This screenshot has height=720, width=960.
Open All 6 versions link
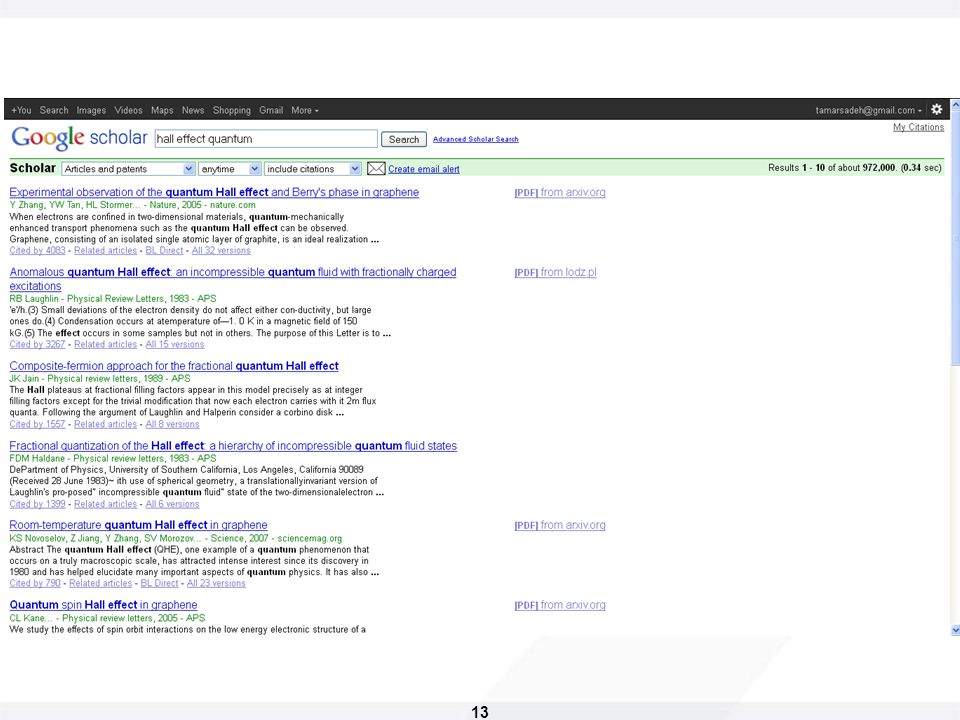point(172,504)
